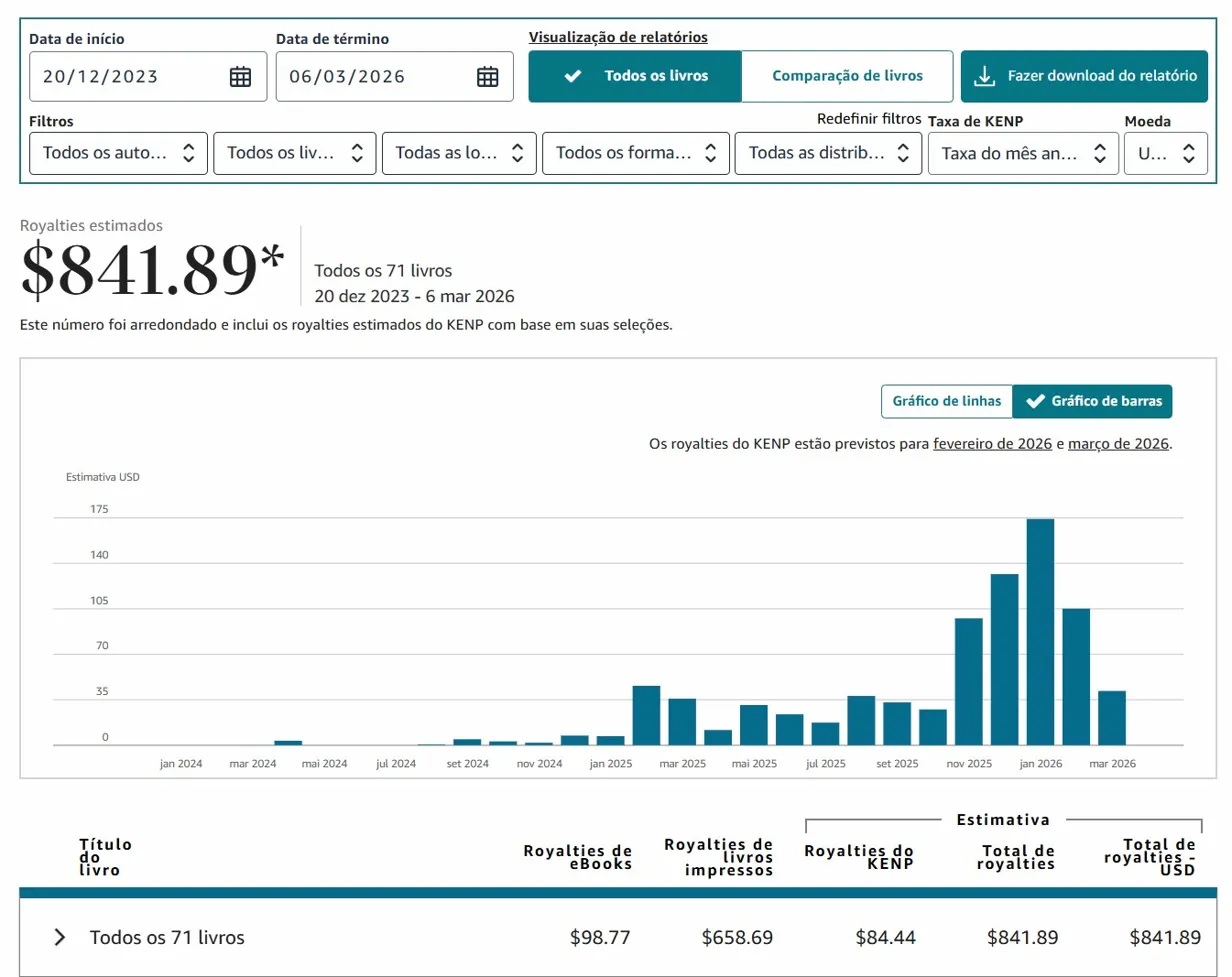Viewport: 1232px width, 977px height.
Task: Open the Todas as lojas filter dropdown
Action: pyautogui.click(x=458, y=153)
